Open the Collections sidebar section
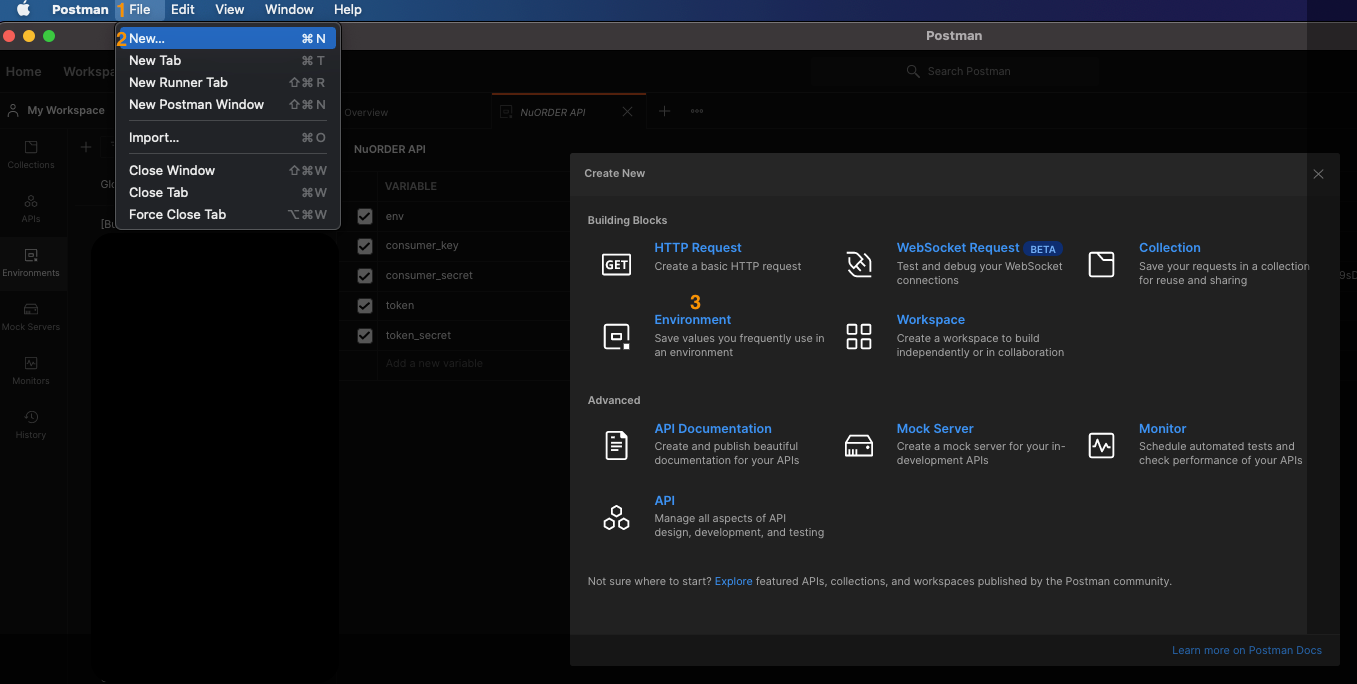Image resolution: width=1357 pixels, height=684 pixels. (31, 154)
